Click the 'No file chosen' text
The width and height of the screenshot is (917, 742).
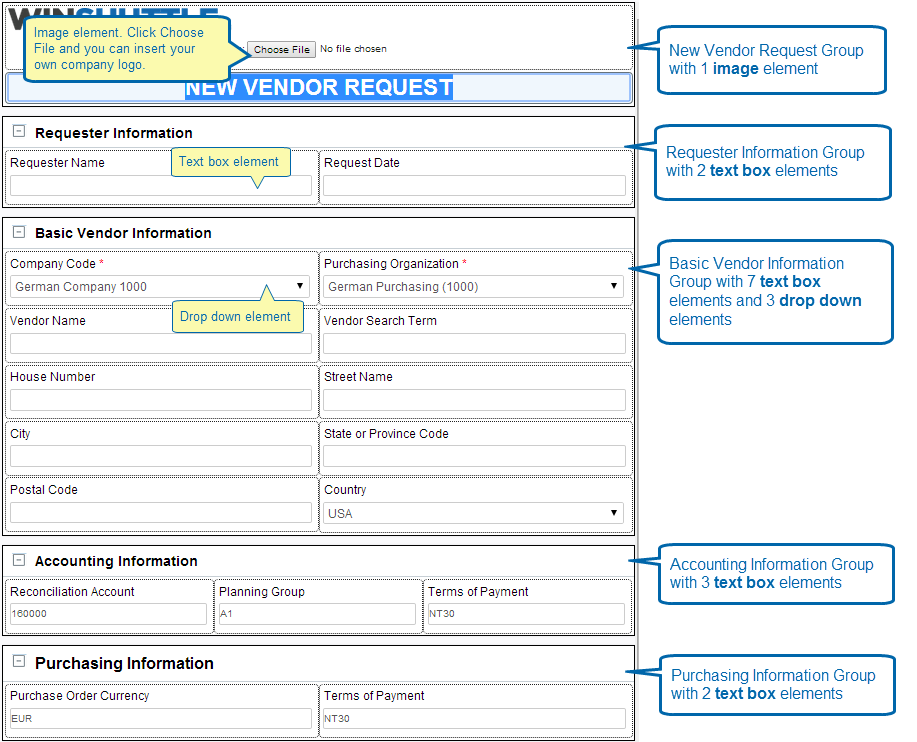pos(353,49)
